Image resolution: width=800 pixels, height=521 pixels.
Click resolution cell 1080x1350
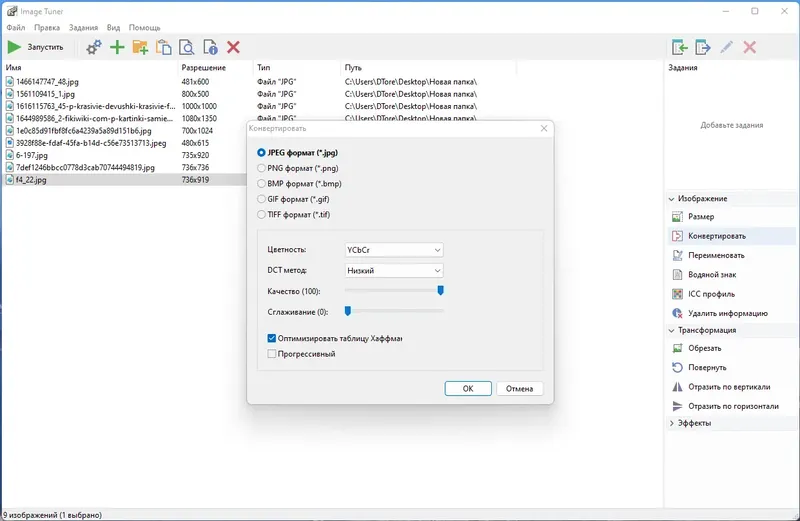point(199,118)
